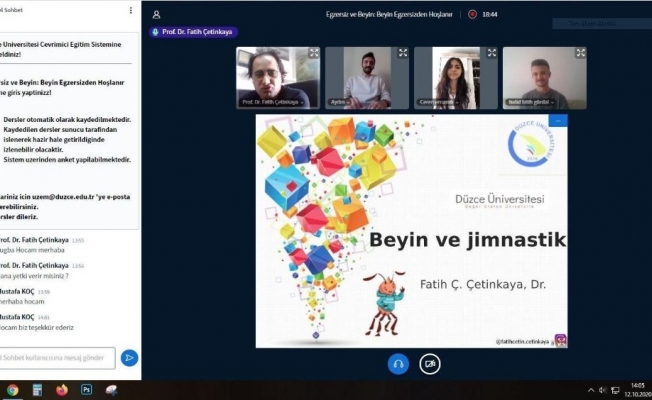Click the talking indicator for Fatih Çetinkaya
Image resolution: width=652 pixels, height=400 pixels.
pyautogui.click(x=194, y=32)
